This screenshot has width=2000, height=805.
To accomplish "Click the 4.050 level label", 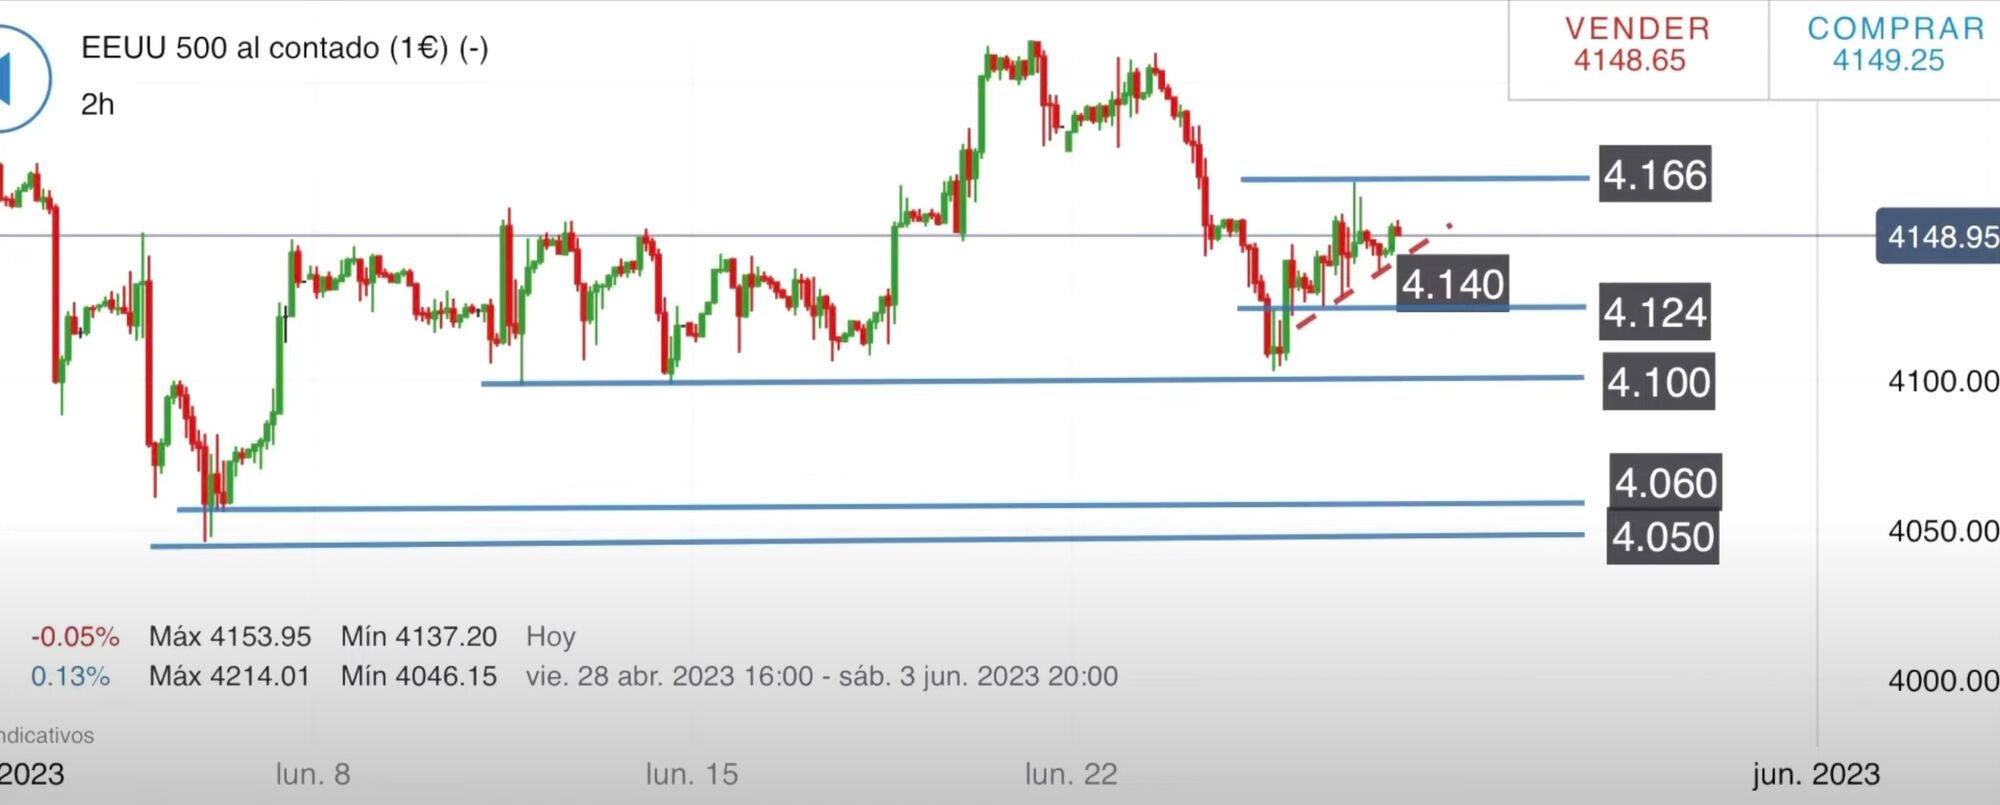I will pyautogui.click(x=1662, y=537).
